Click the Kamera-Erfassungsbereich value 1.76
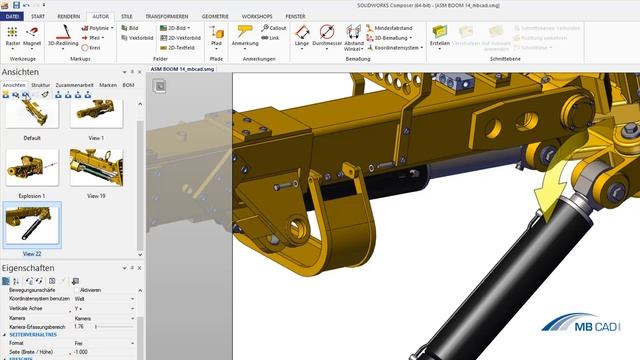 pos(79,327)
